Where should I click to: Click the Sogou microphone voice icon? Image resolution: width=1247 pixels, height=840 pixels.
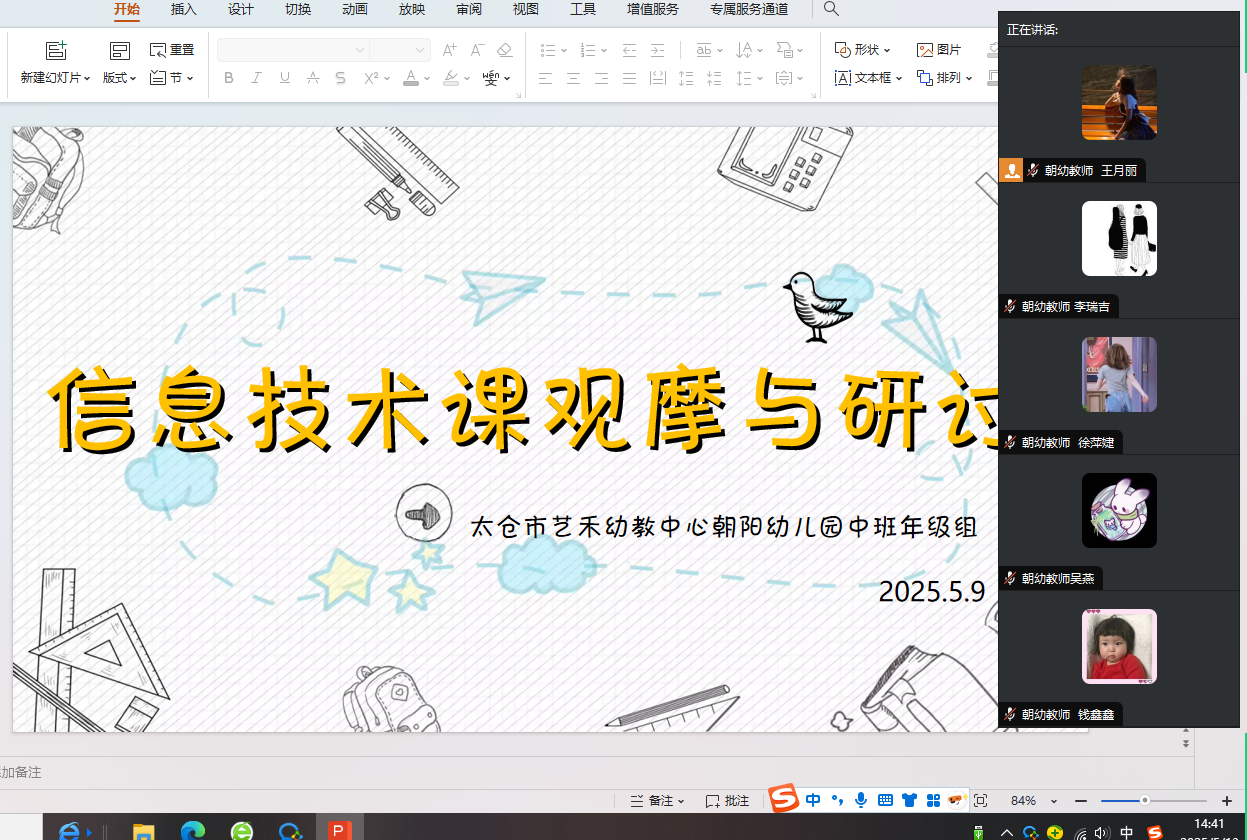coord(860,800)
